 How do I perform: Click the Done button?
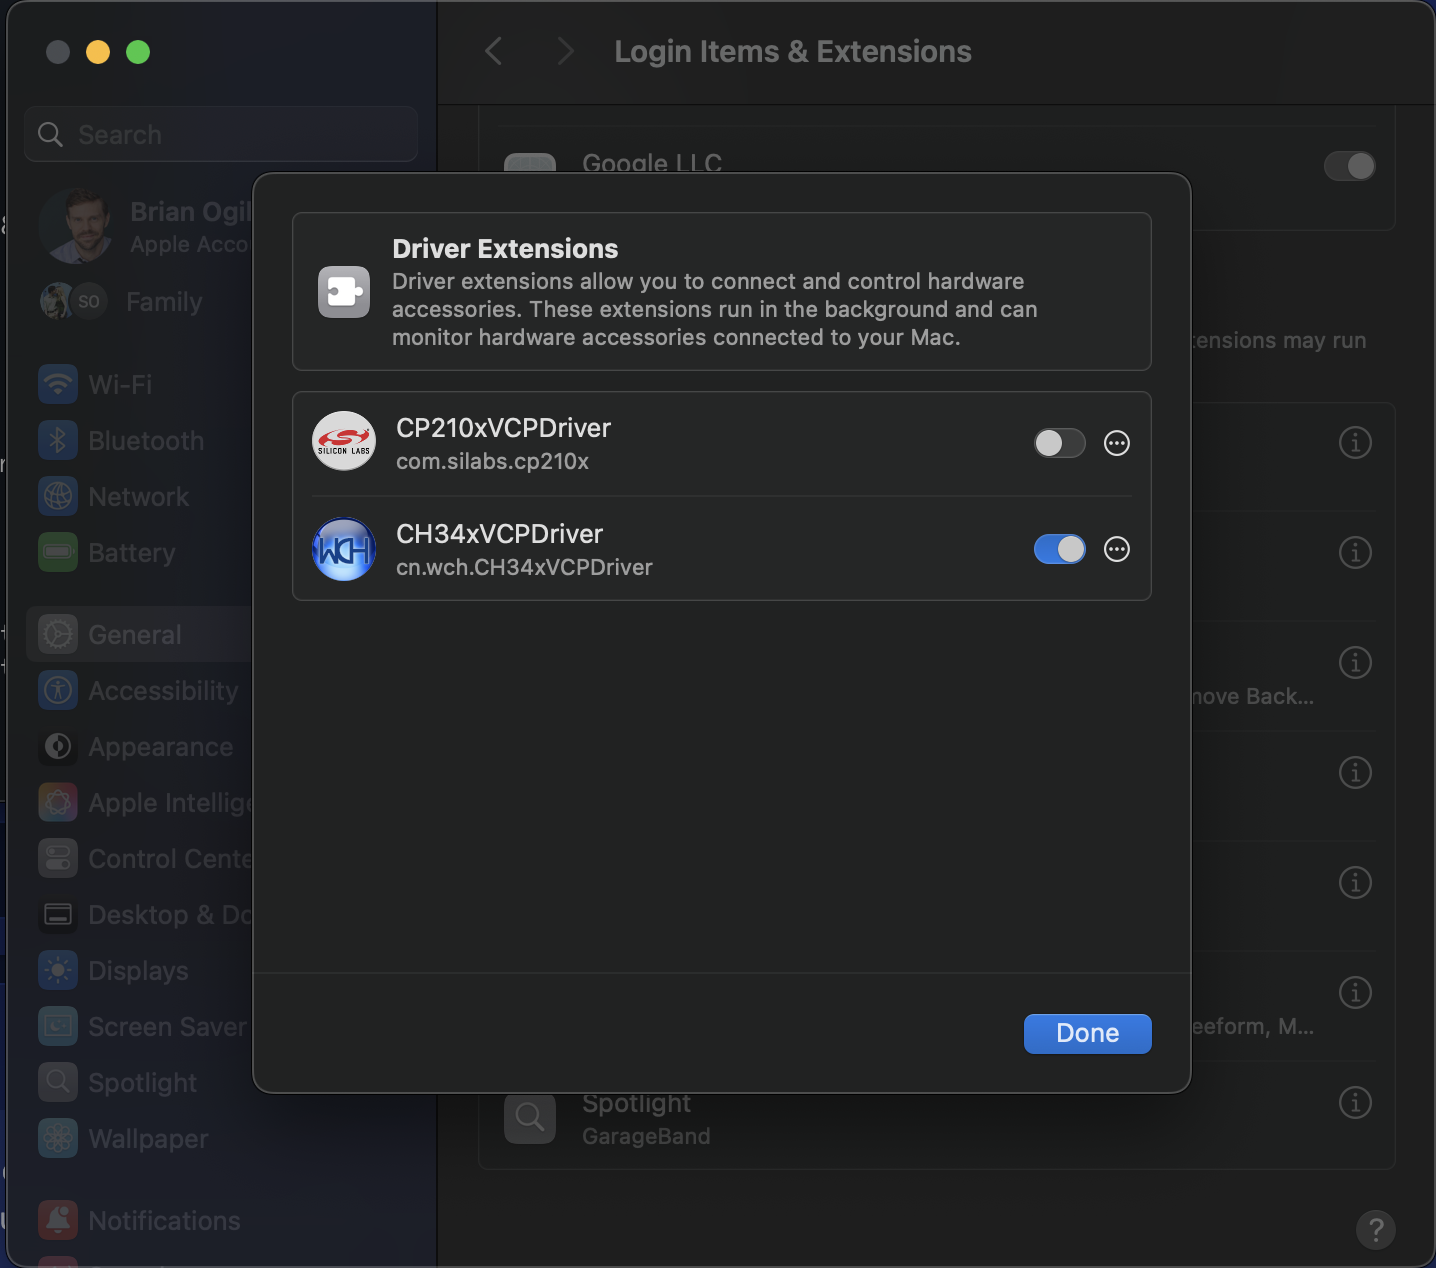pyautogui.click(x=1087, y=1033)
